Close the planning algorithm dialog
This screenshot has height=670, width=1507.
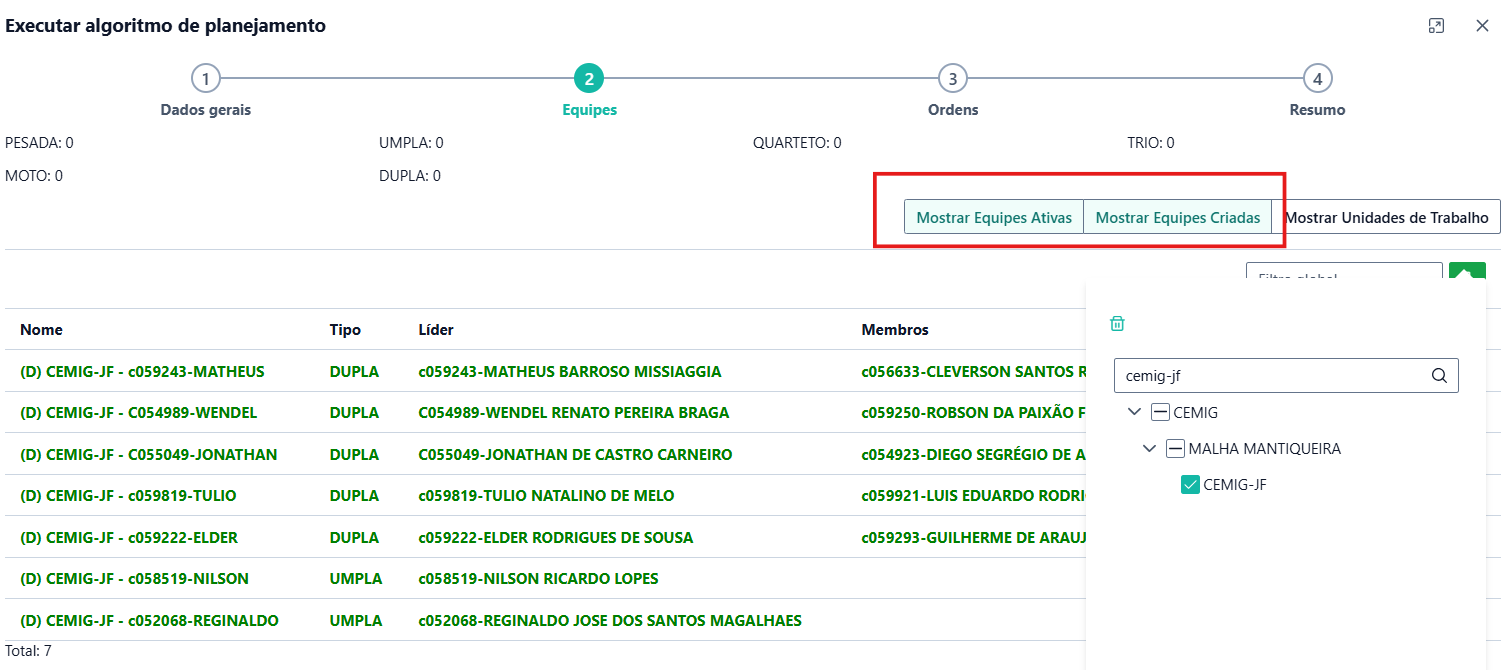click(1482, 26)
